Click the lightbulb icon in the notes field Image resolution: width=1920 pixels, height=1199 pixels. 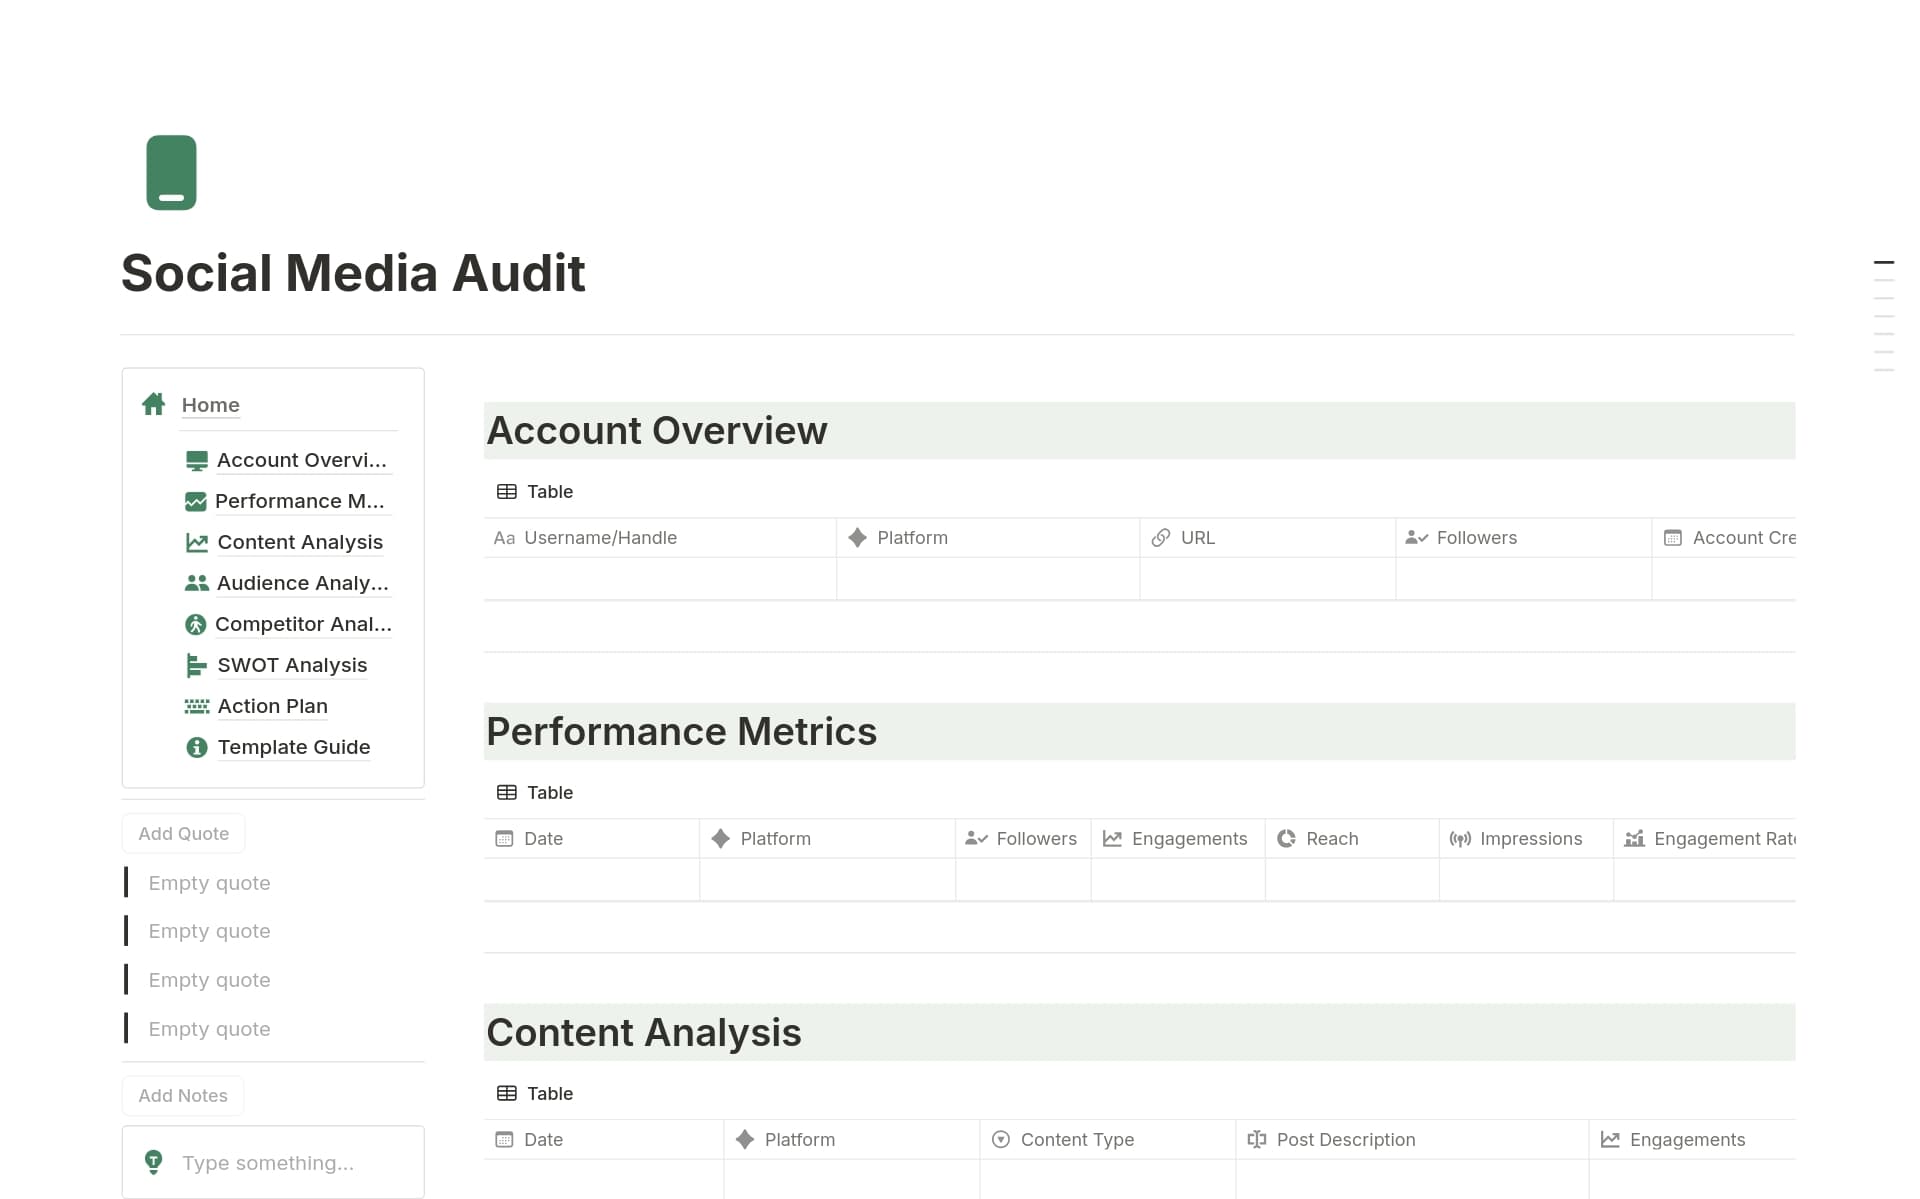pyautogui.click(x=153, y=1162)
